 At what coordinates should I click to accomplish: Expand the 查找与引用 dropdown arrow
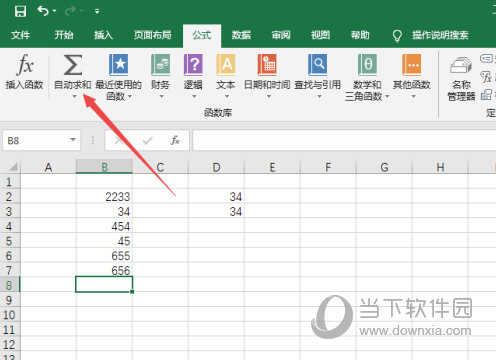[319, 96]
